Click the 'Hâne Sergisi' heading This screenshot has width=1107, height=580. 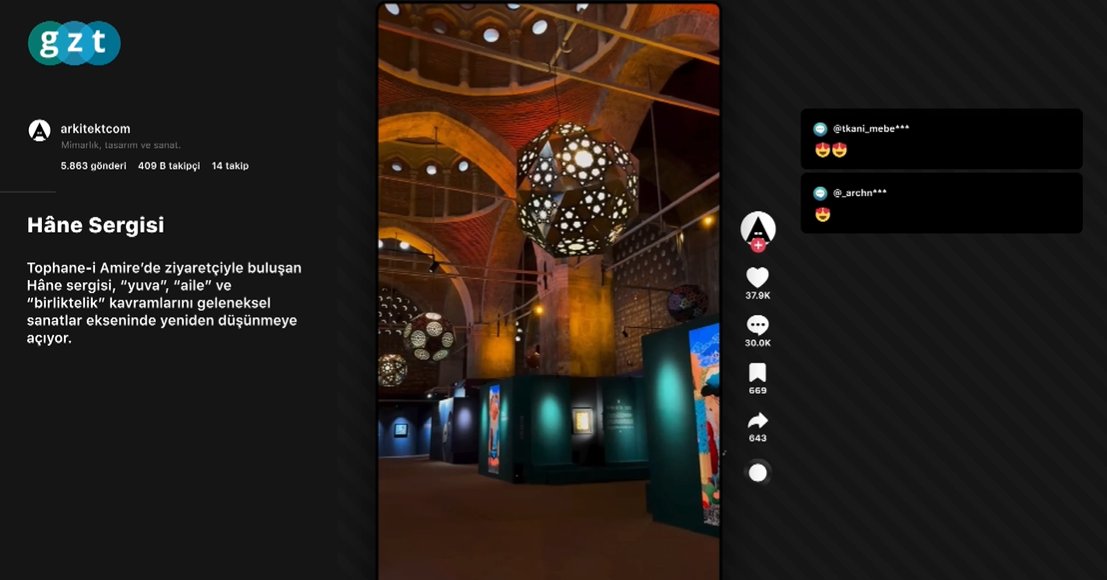point(95,225)
